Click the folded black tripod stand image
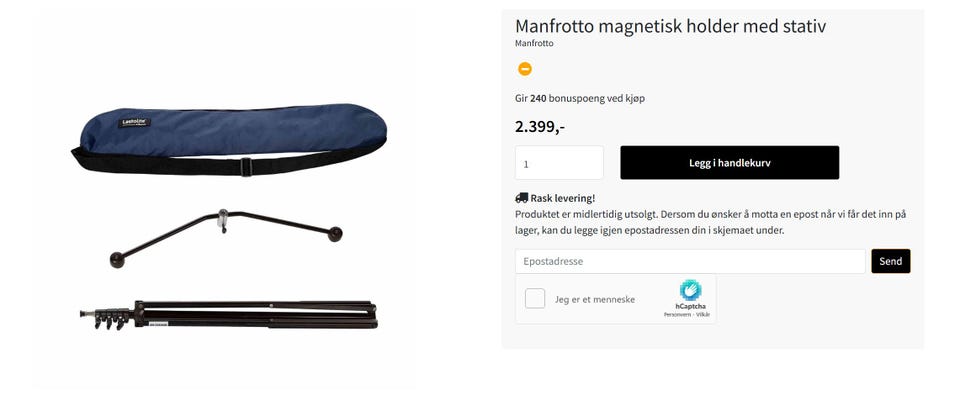 click(228, 314)
